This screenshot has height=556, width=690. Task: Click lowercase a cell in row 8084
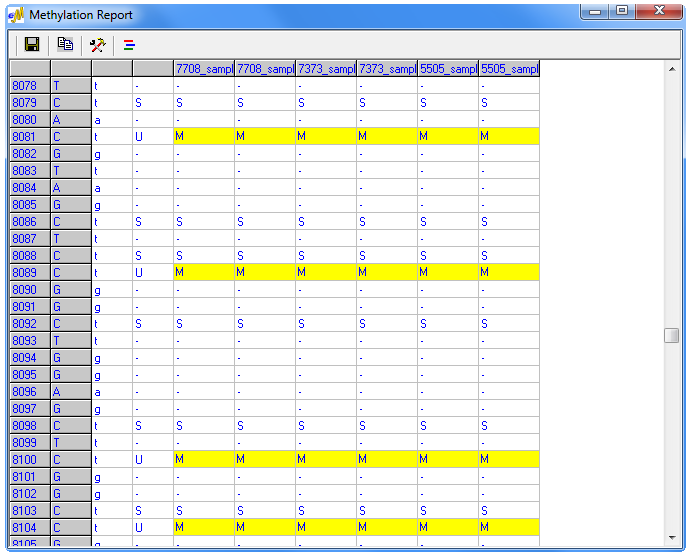112,188
